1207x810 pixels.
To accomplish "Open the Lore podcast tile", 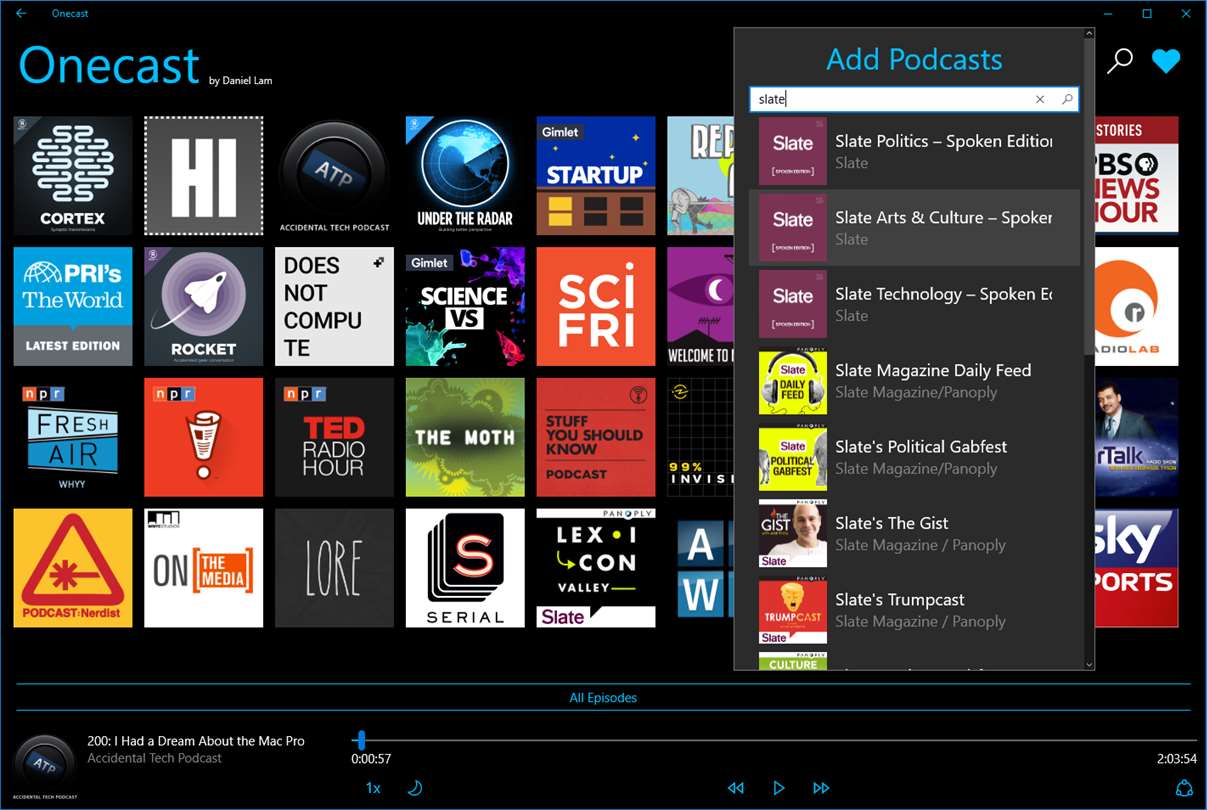I will 334,568.
